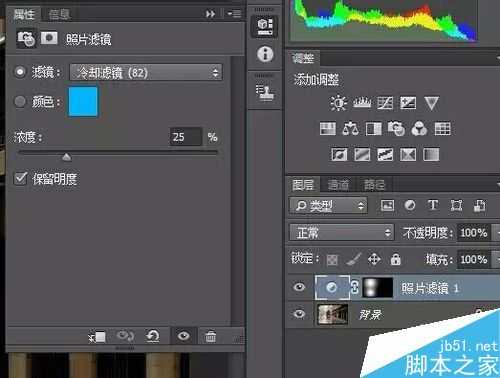The width and height of the screenshot is (500, 378).
Task: Select the 颜色 radio button
Action: (x=20, y=101)
